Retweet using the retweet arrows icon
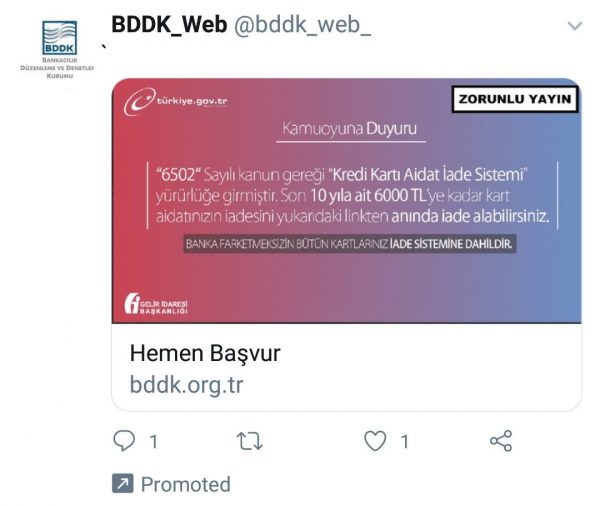600x506 pixels. [249, 441]
